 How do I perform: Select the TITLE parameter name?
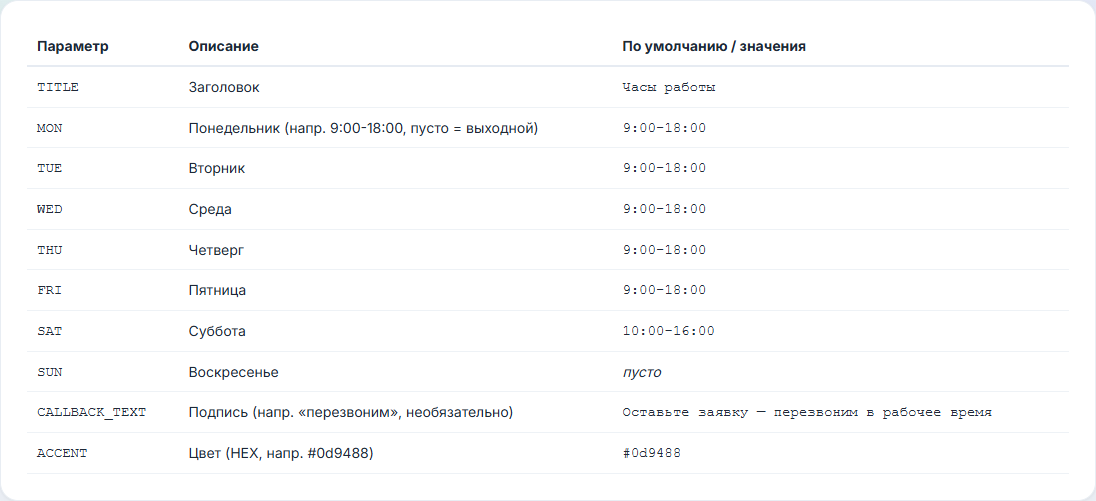click(x=58, y=88)
